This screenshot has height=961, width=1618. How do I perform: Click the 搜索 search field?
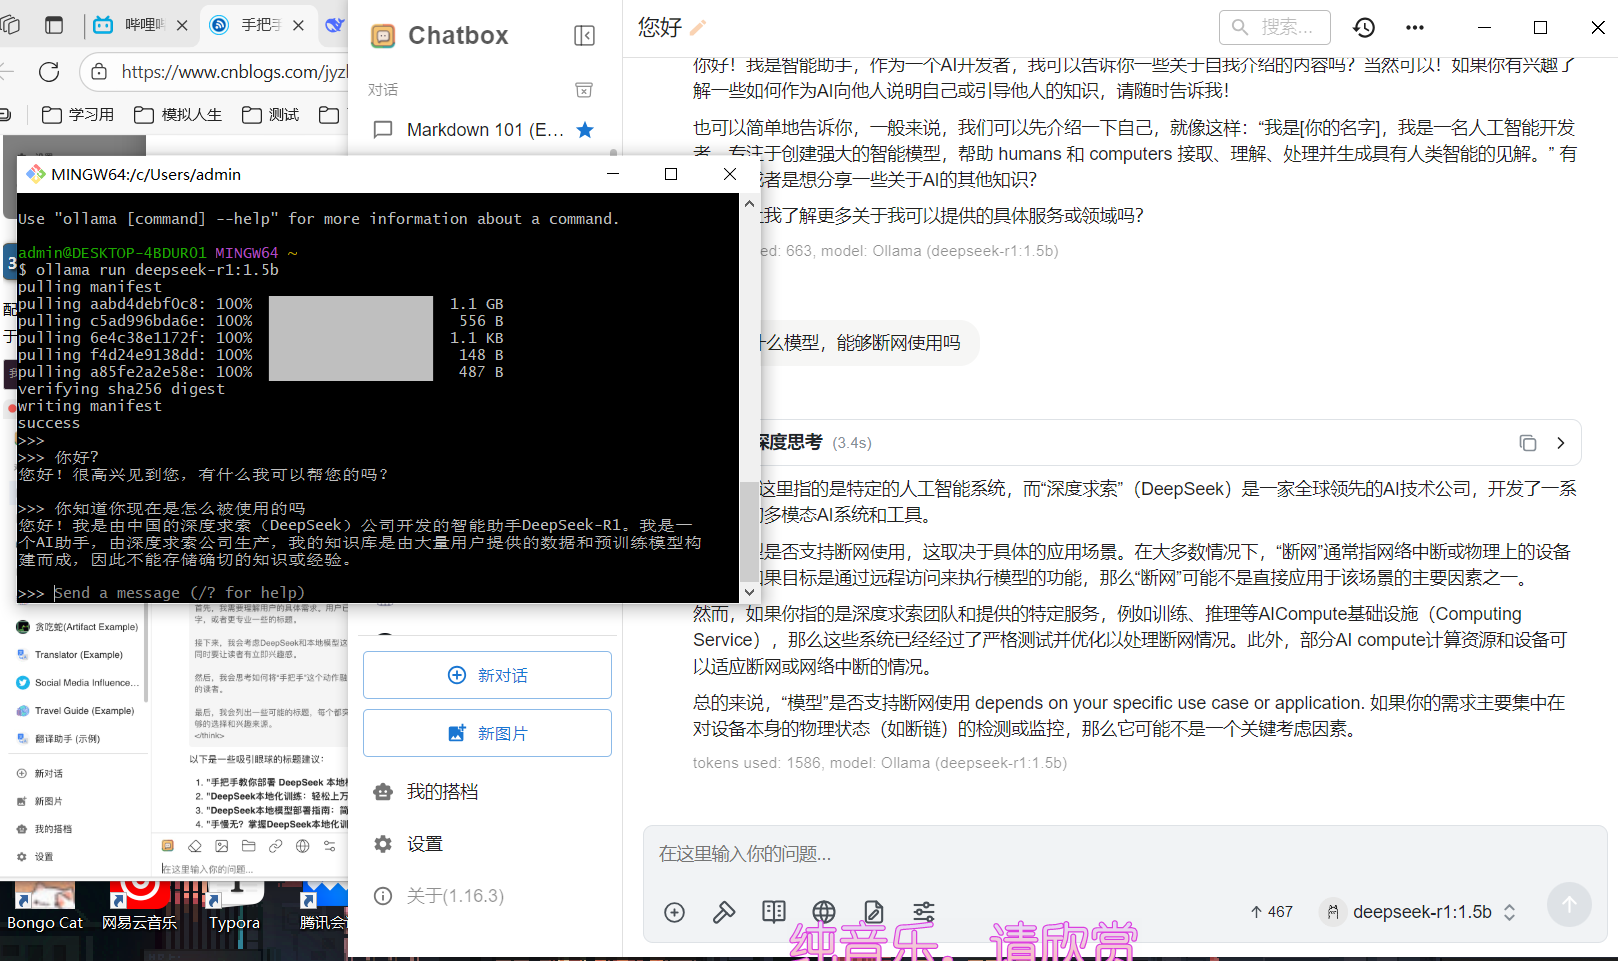pyautogui.click(x=1275, y=28)
